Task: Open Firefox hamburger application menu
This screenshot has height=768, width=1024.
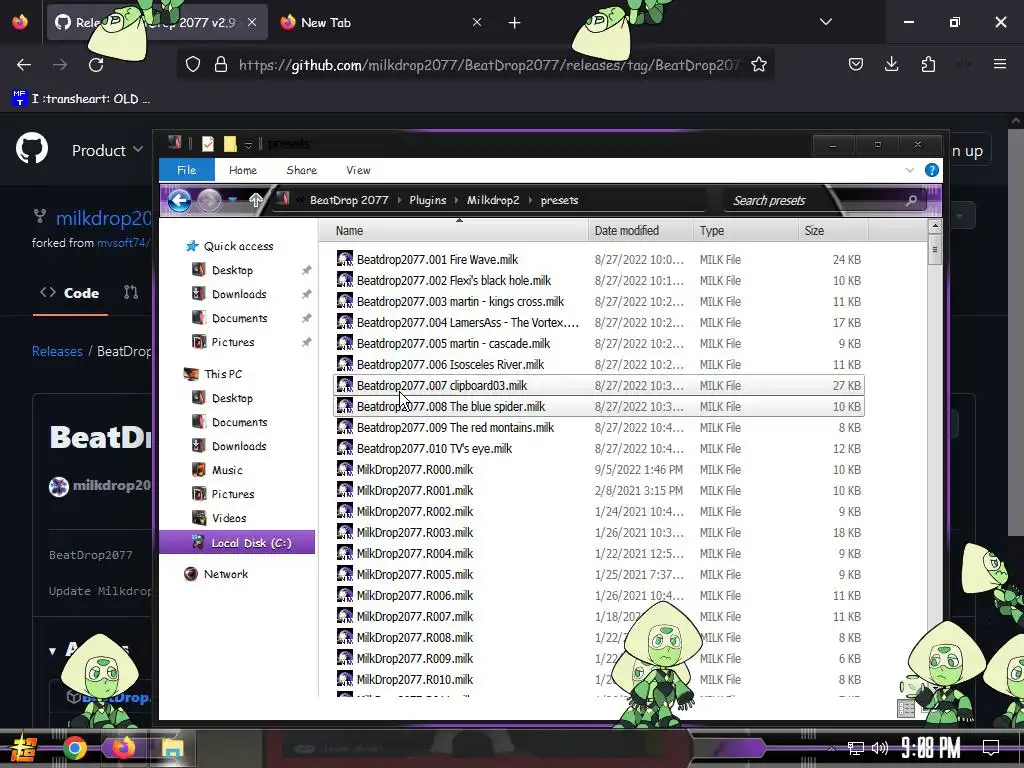Action: [x=999, y=64]
